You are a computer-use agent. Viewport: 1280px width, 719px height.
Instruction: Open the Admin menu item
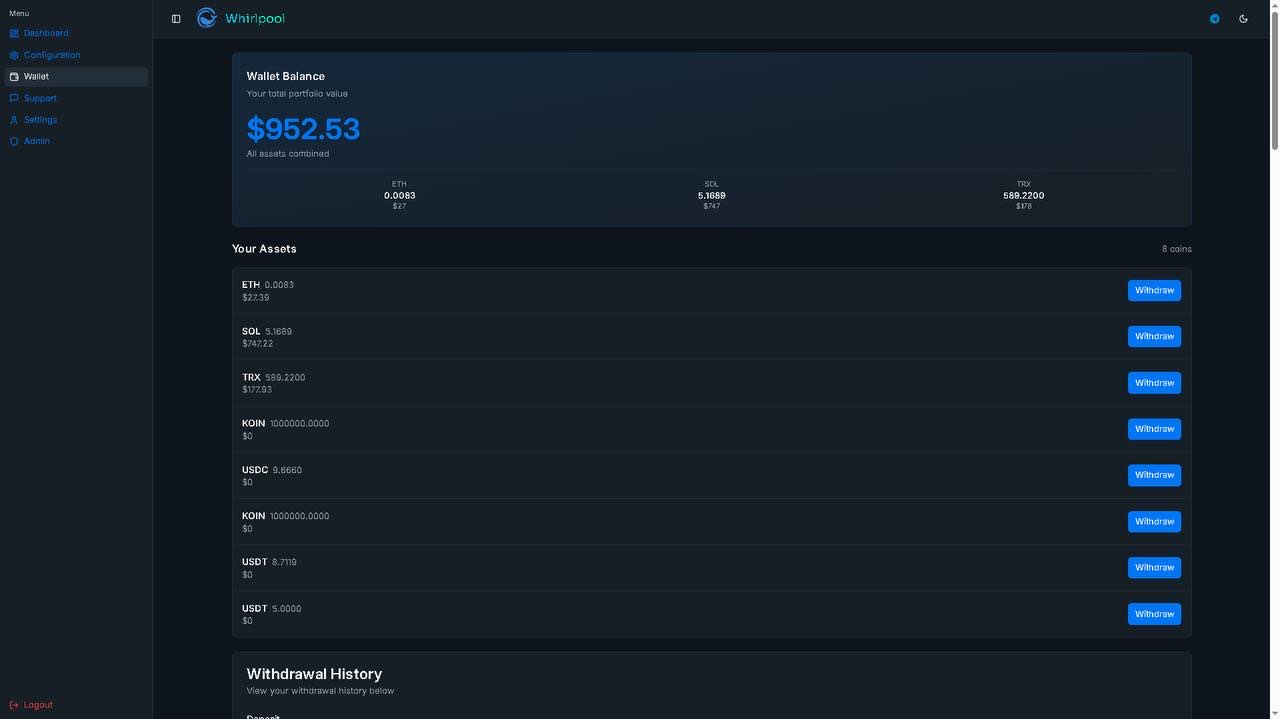pyautogui.click(x=37, y=141)
